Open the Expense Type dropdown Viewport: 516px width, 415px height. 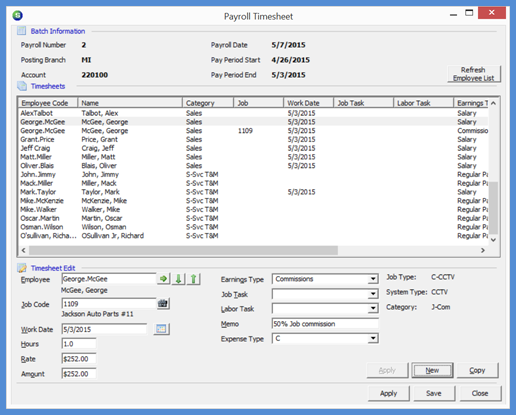(x=373, y=339)
